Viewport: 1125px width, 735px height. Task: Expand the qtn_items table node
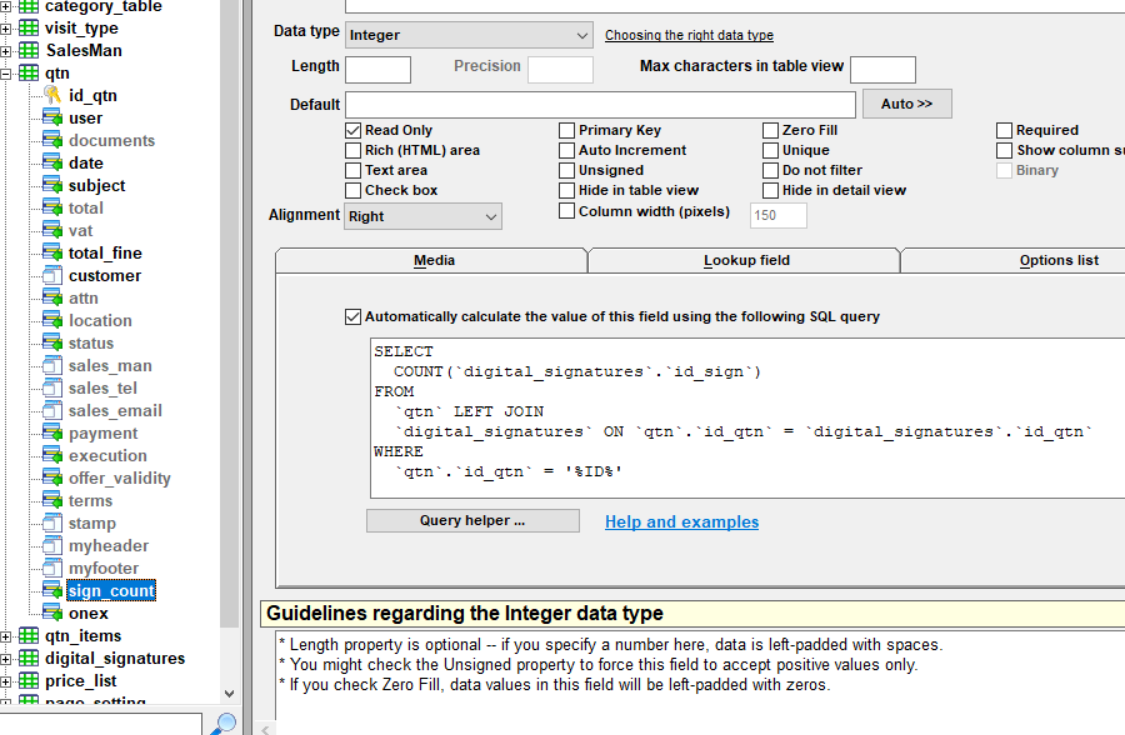coord(6,637)
